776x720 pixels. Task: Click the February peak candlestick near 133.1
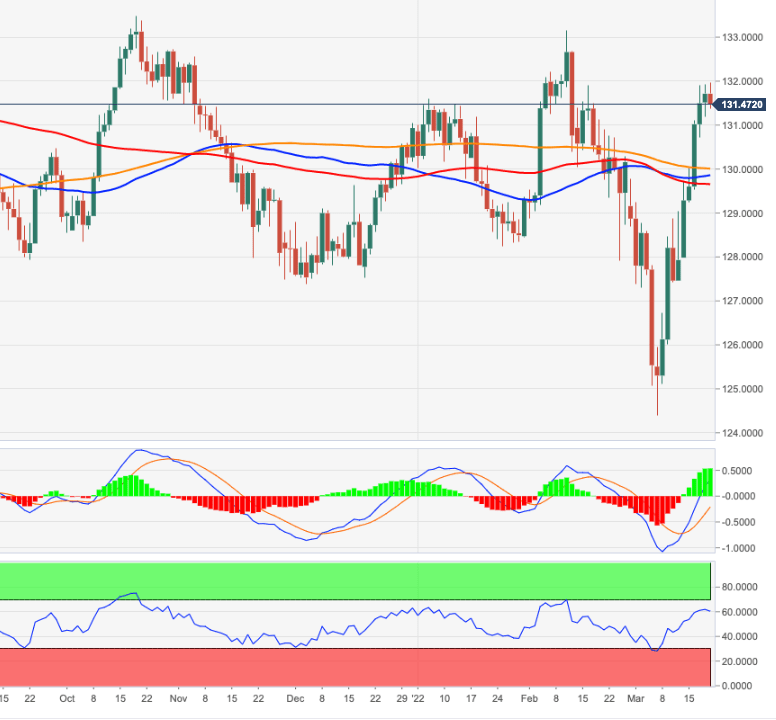pyautogui.click(x=567, y=65)
